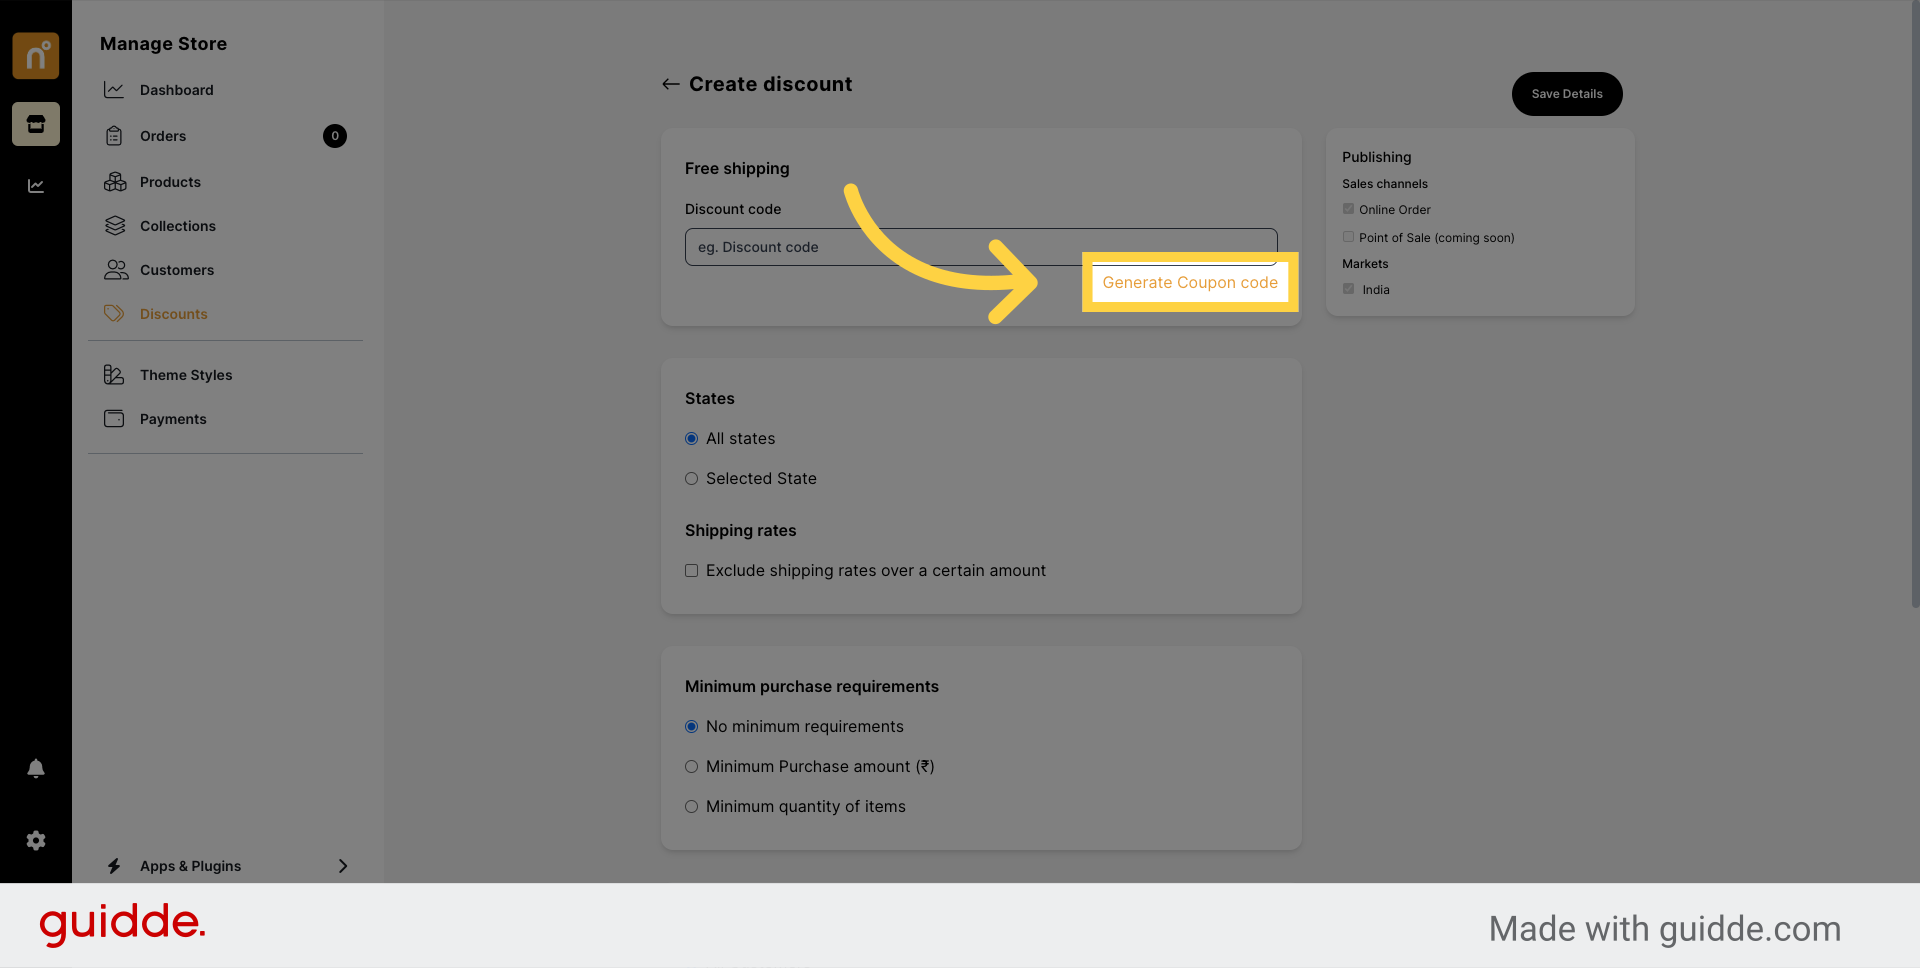Click the page vertical scrollbar
The image size is (1920, 968).
[x=1914, y=305]
